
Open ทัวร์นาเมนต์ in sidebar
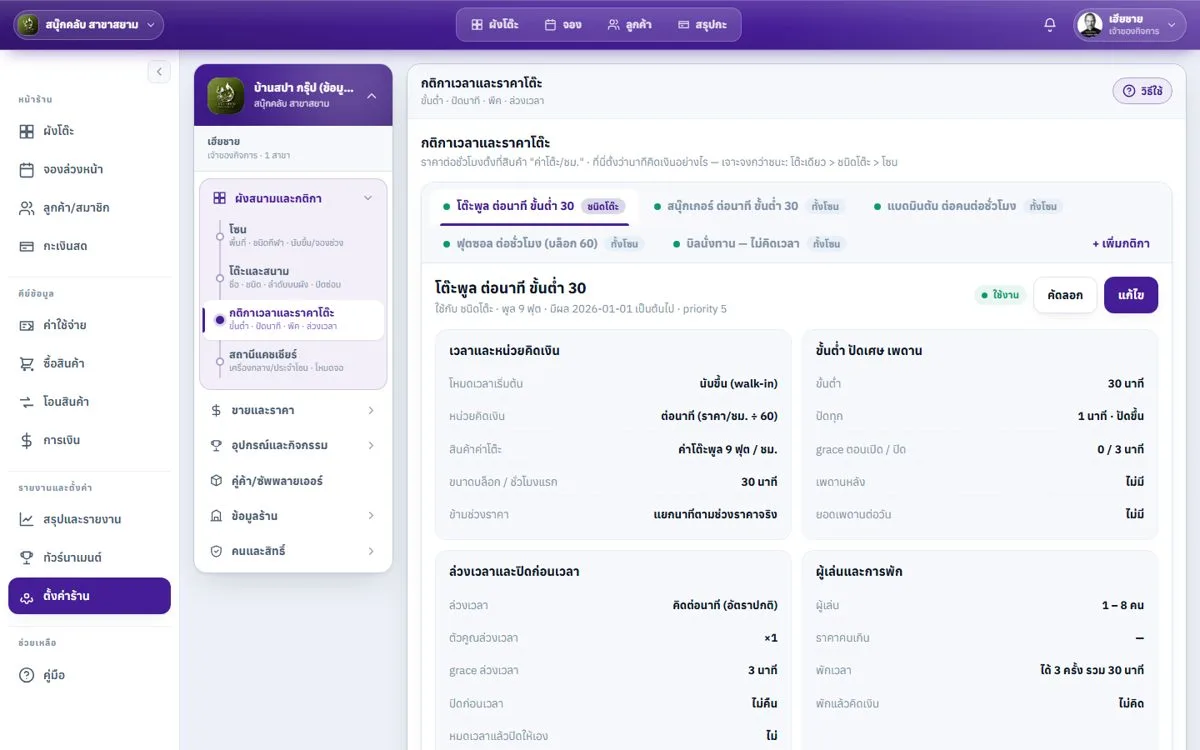click(89, 557)
